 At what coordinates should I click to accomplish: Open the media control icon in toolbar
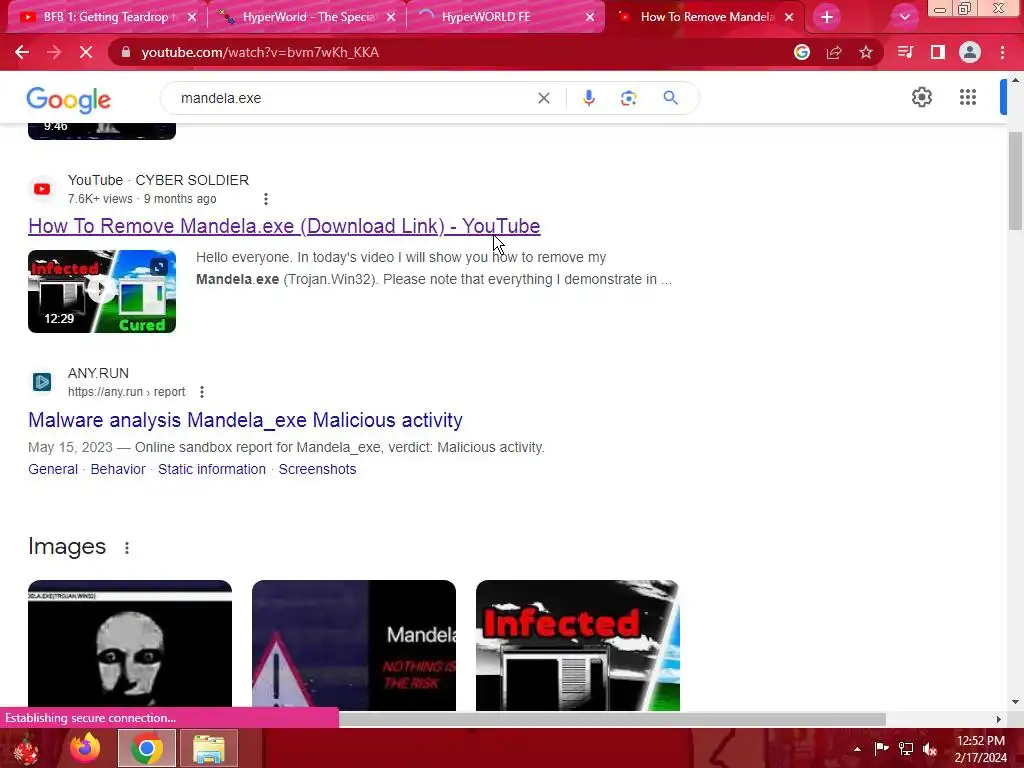tap(905, 52)
